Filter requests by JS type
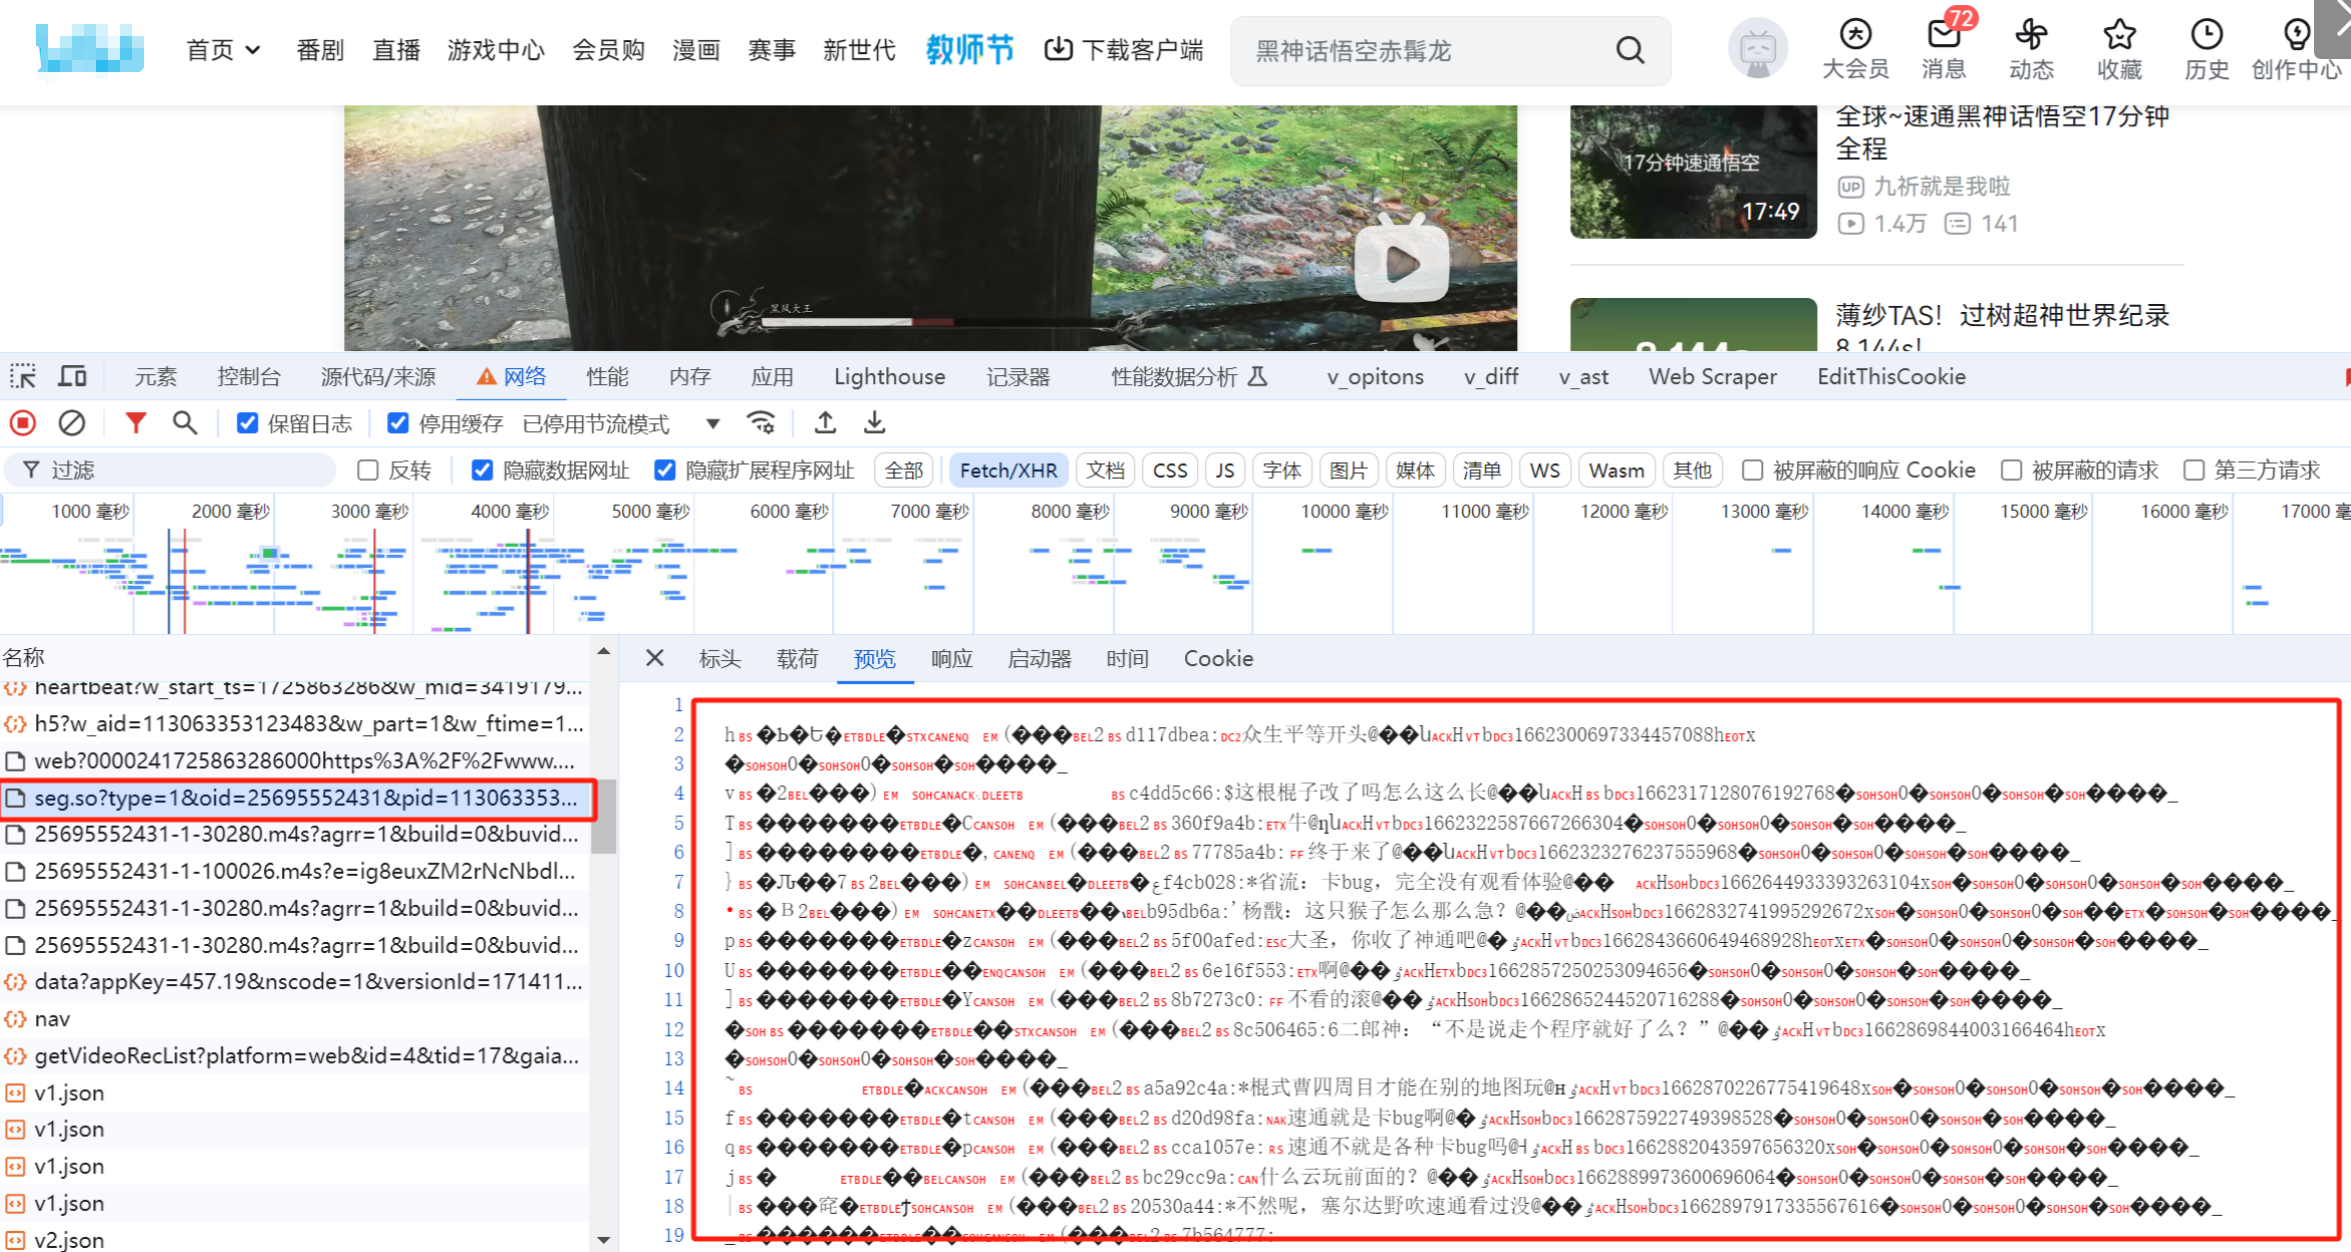Image resolution: width=2351 pixels, height=1252 pixels. tap(1224, 471)
